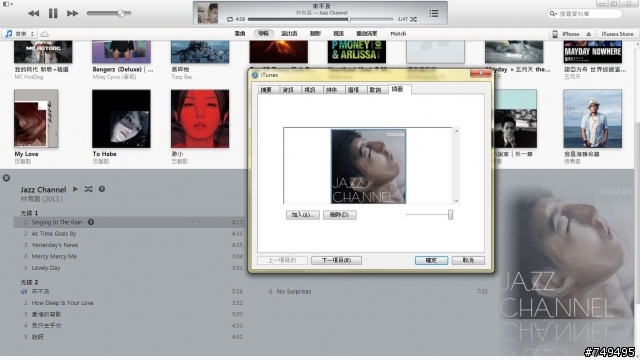Select the Jazz Channel artwork in the dialog
Screen dimensions: 640x360
[368, 167]
